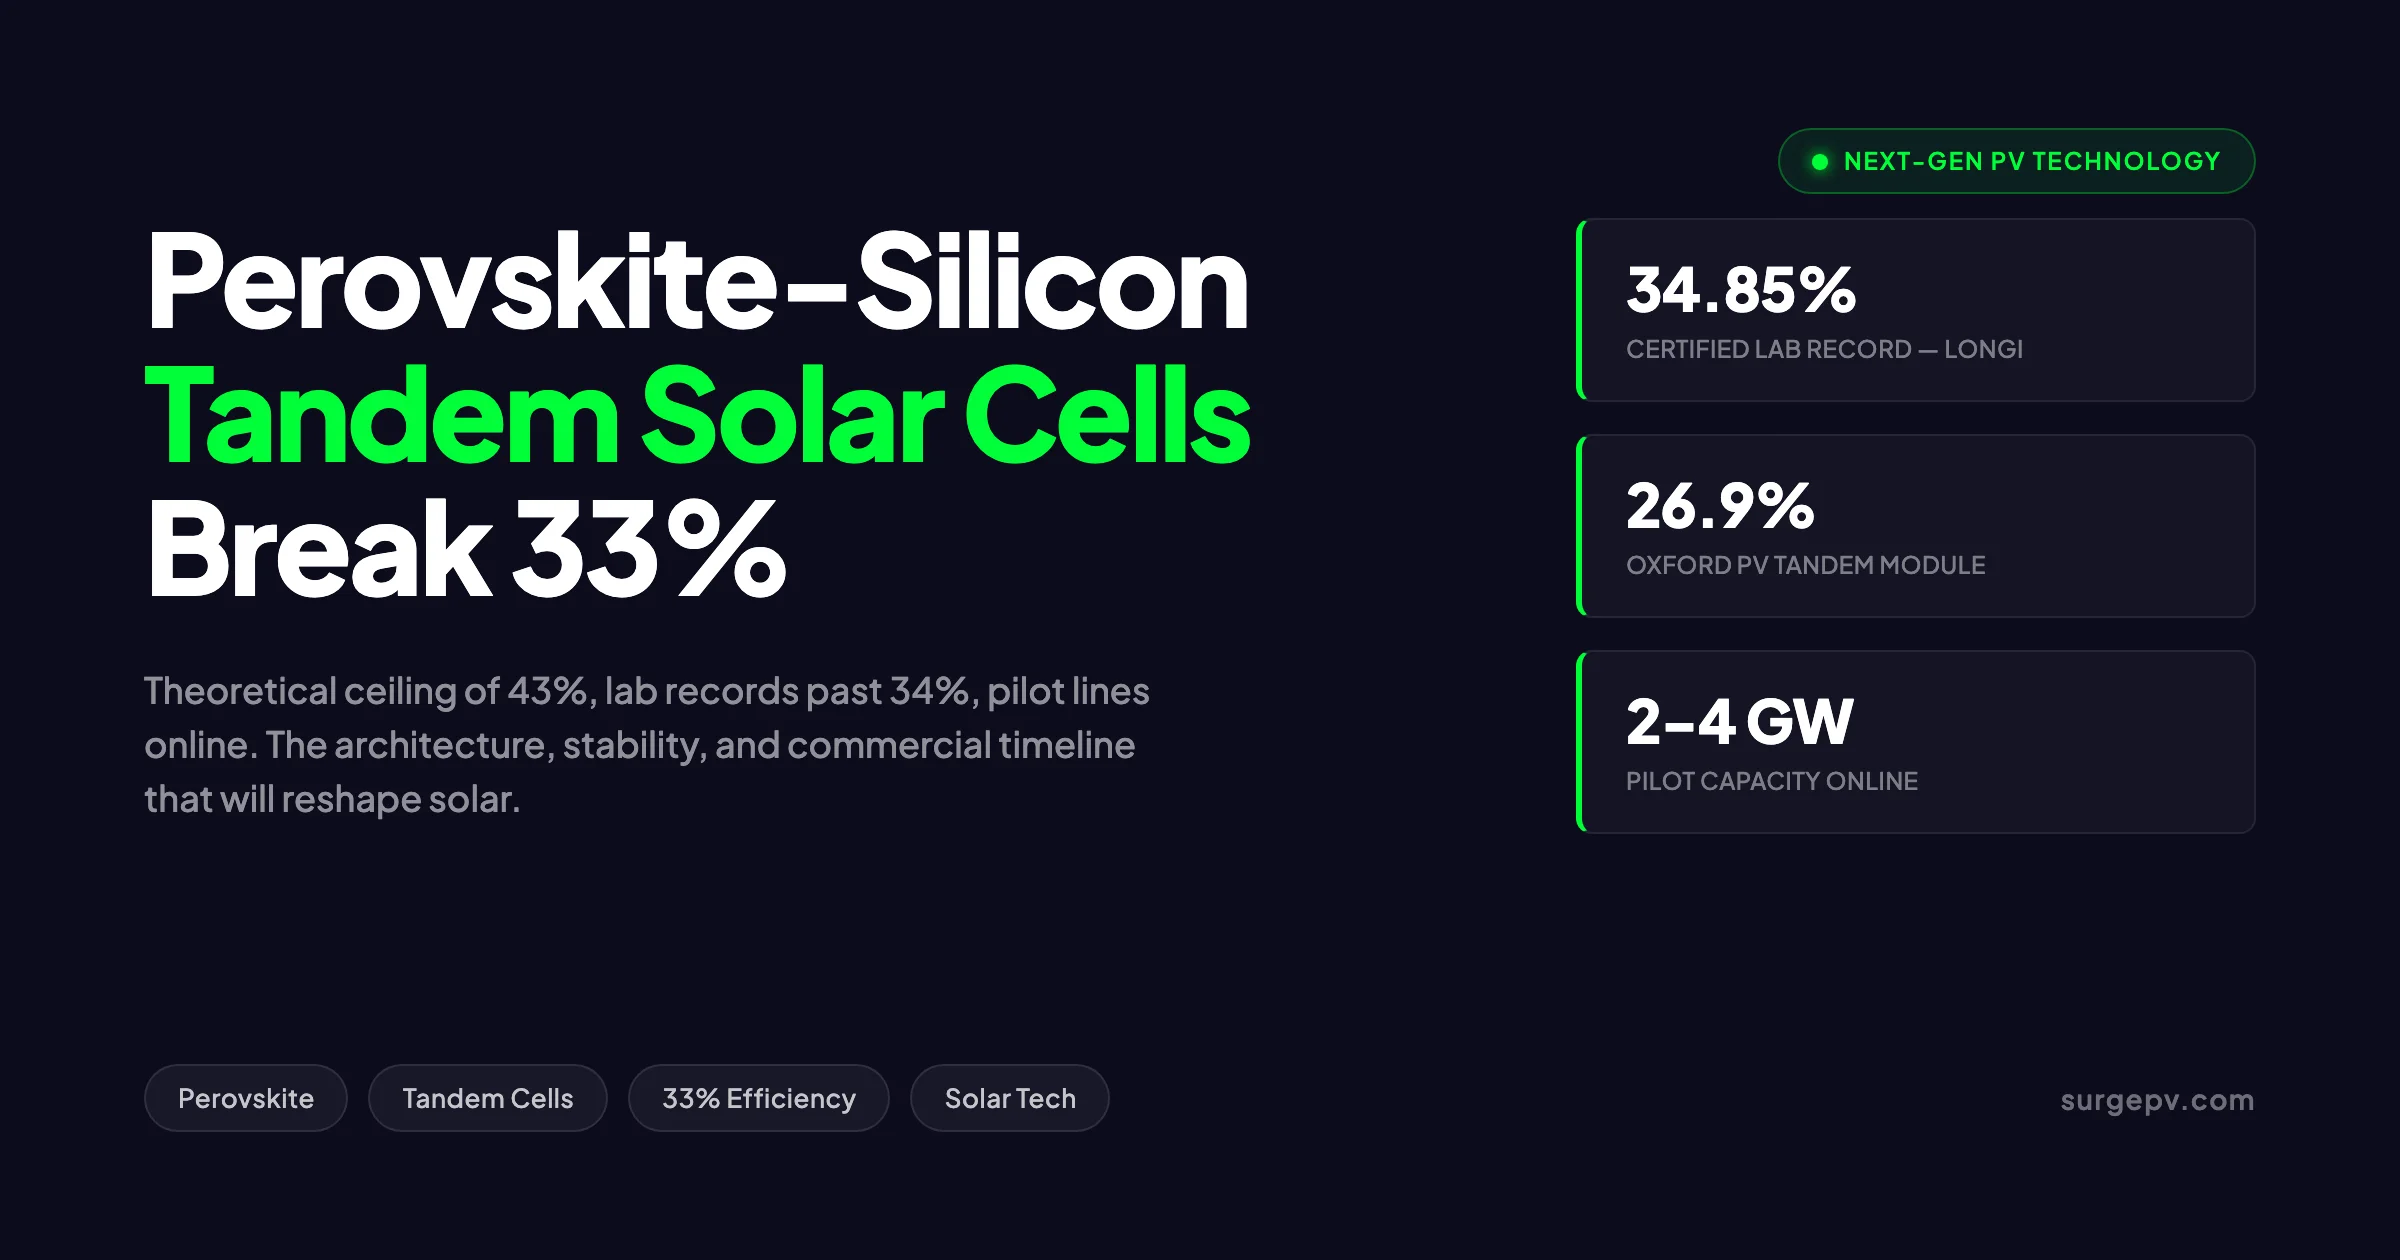Select the Oxford PV Tandem Module label

(x=1806, y=565)
